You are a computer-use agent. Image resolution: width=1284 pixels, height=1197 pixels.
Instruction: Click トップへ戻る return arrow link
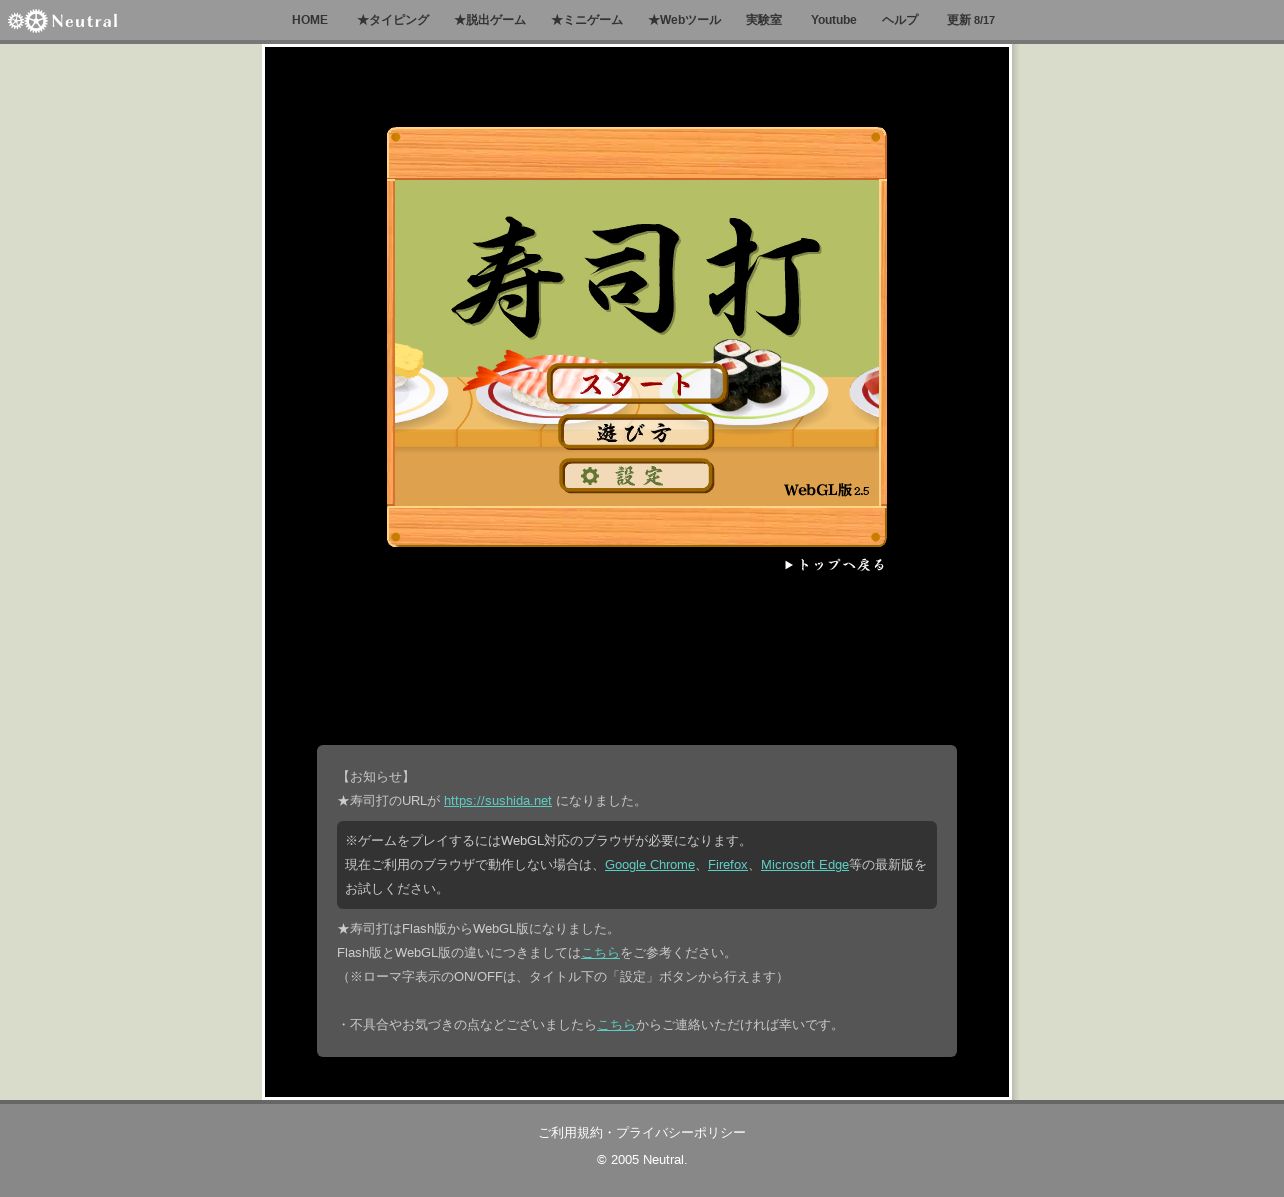(x=835, y=565)
